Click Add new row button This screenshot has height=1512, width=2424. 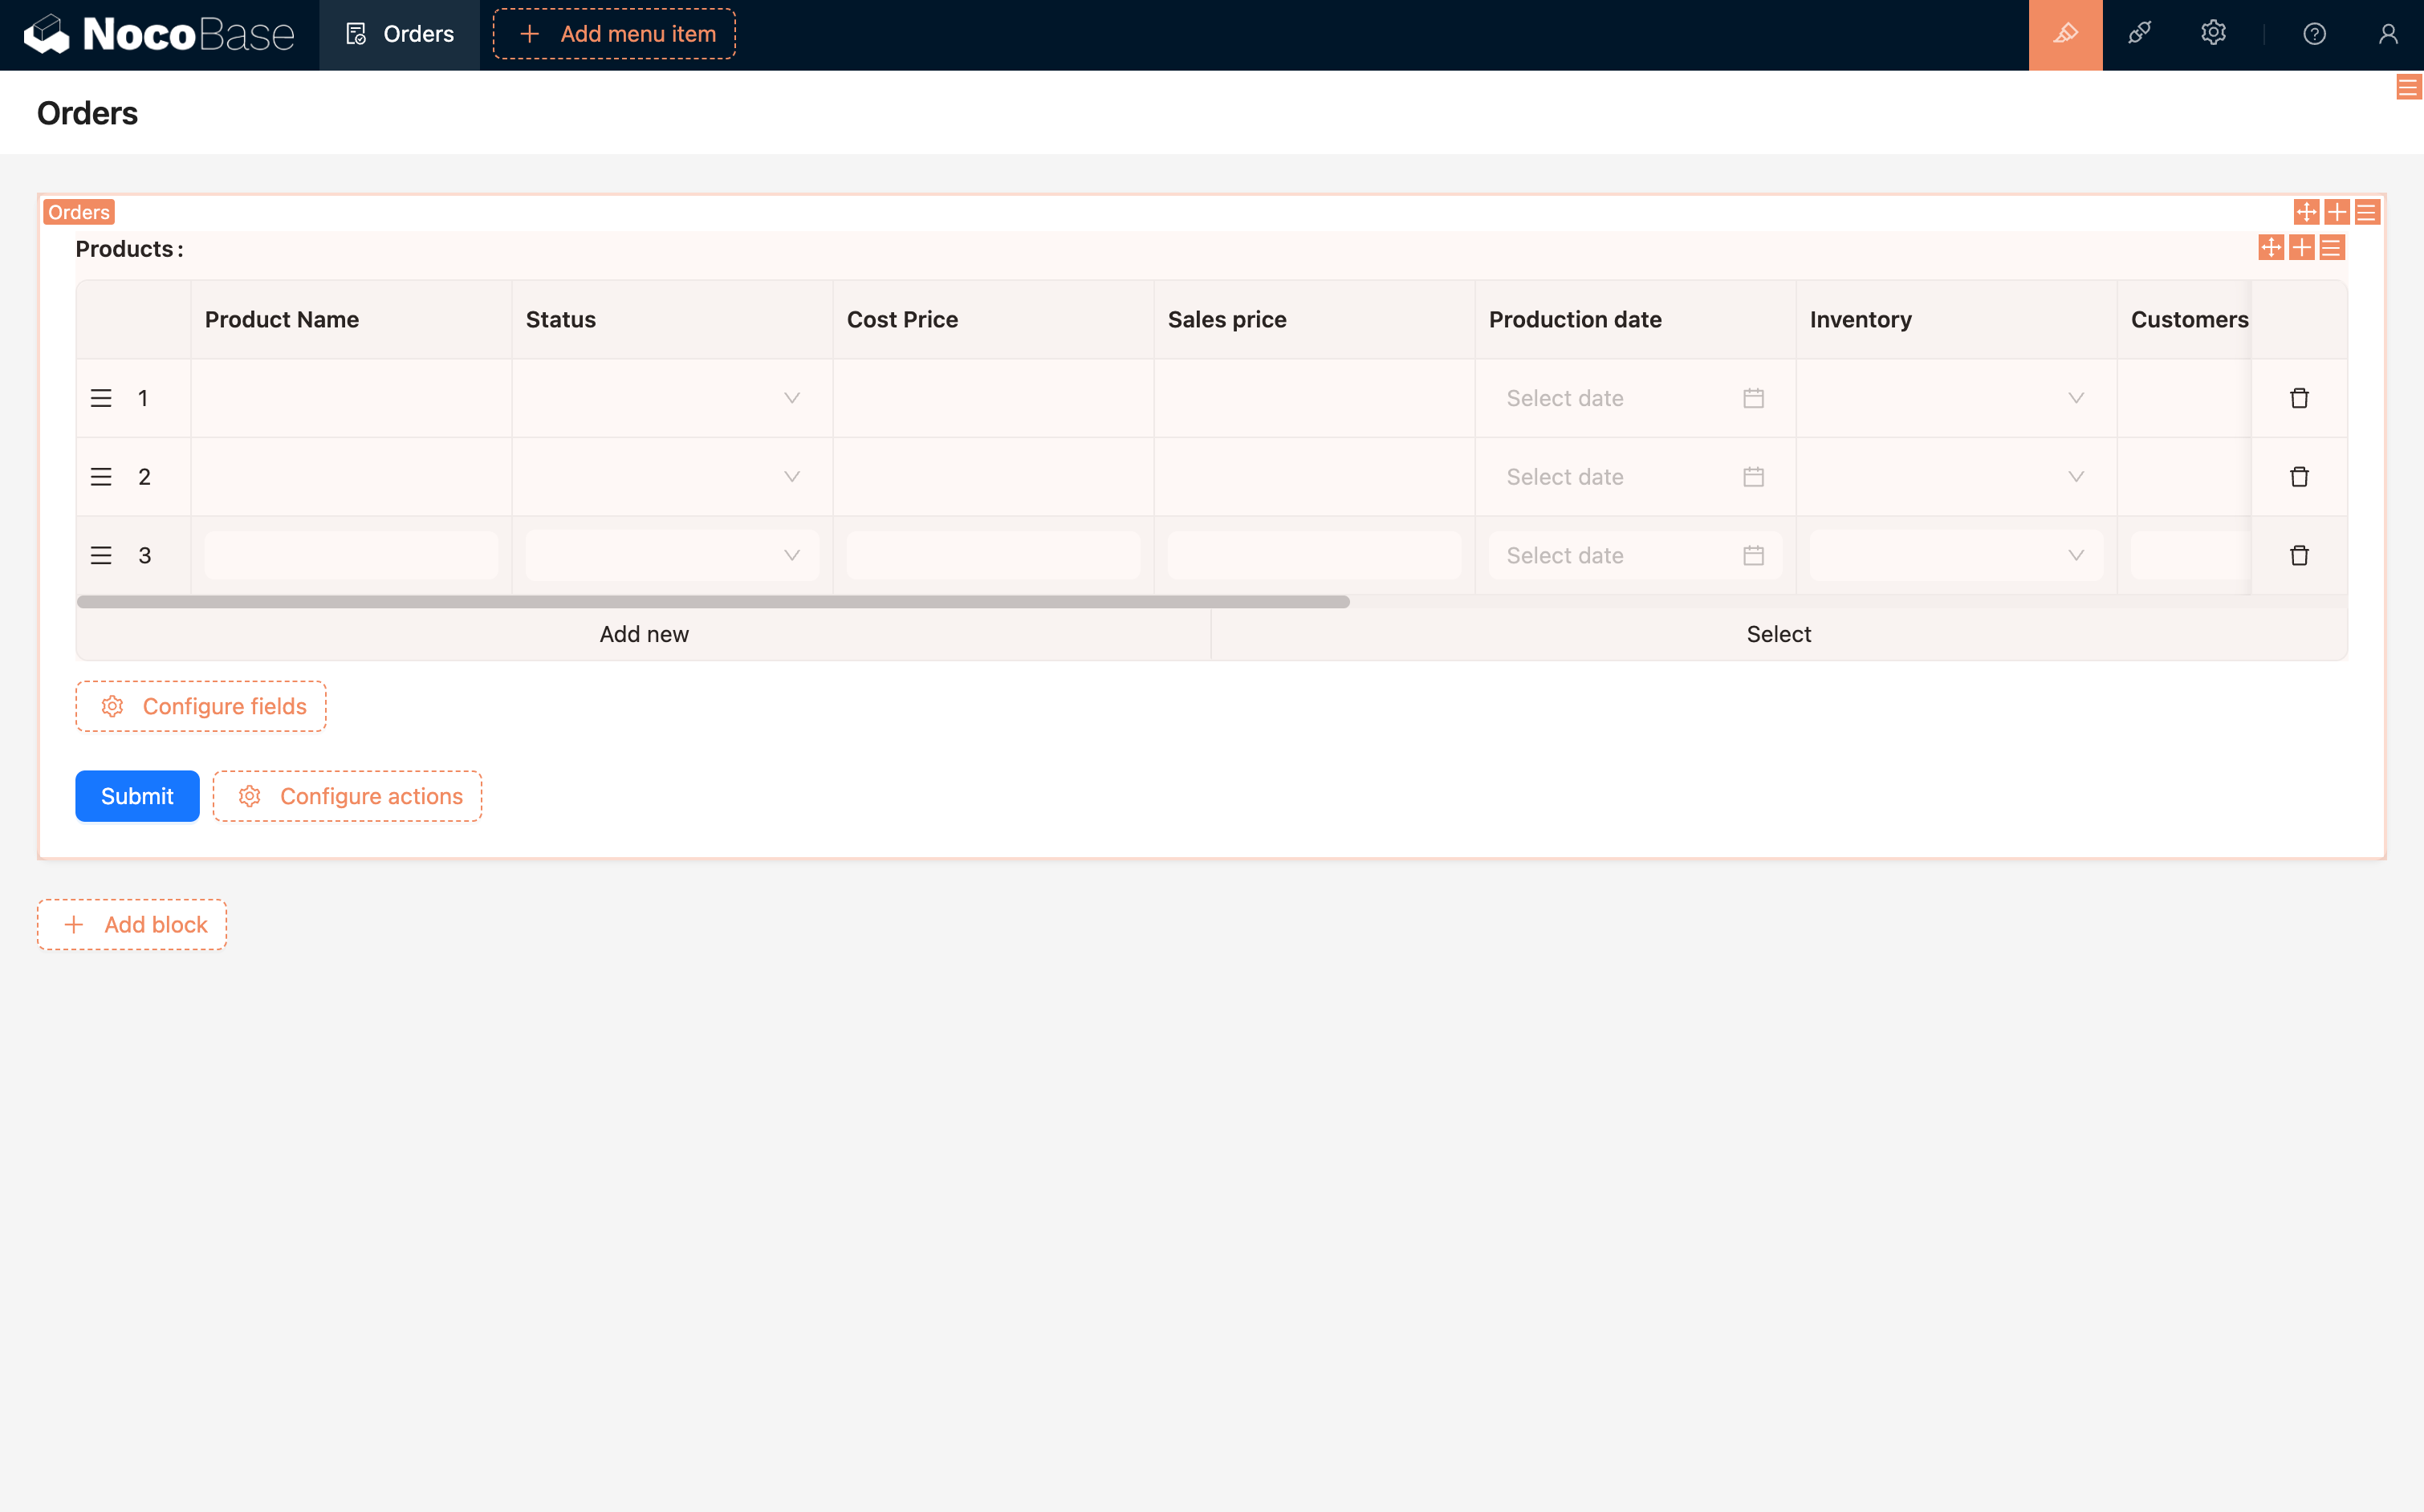coord(644,634)
